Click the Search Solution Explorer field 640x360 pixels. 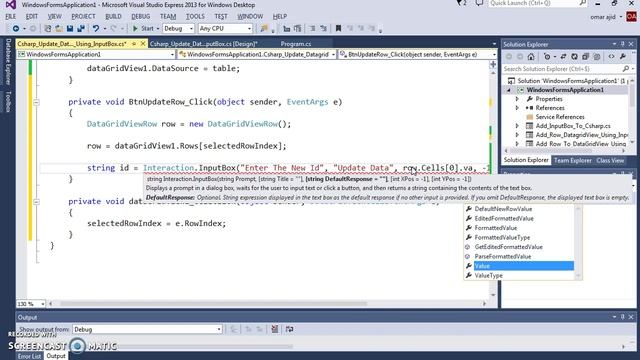[568, 69]
